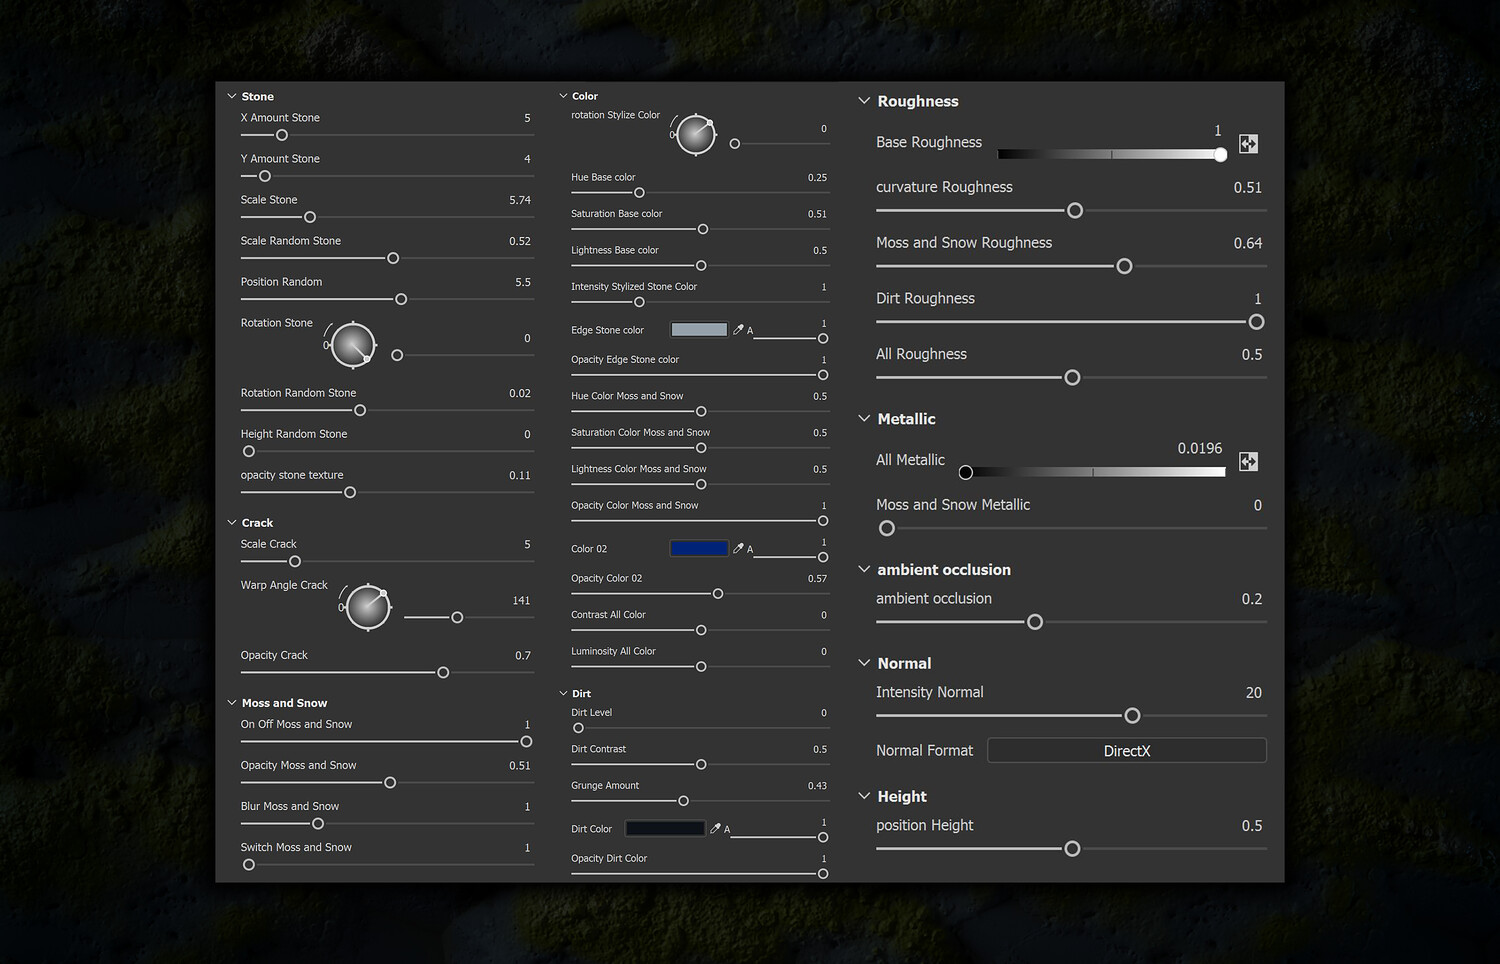1500x964 pixels.
Task: Click the Dirt Roughness slider handle
Action: pos(1257,322)
